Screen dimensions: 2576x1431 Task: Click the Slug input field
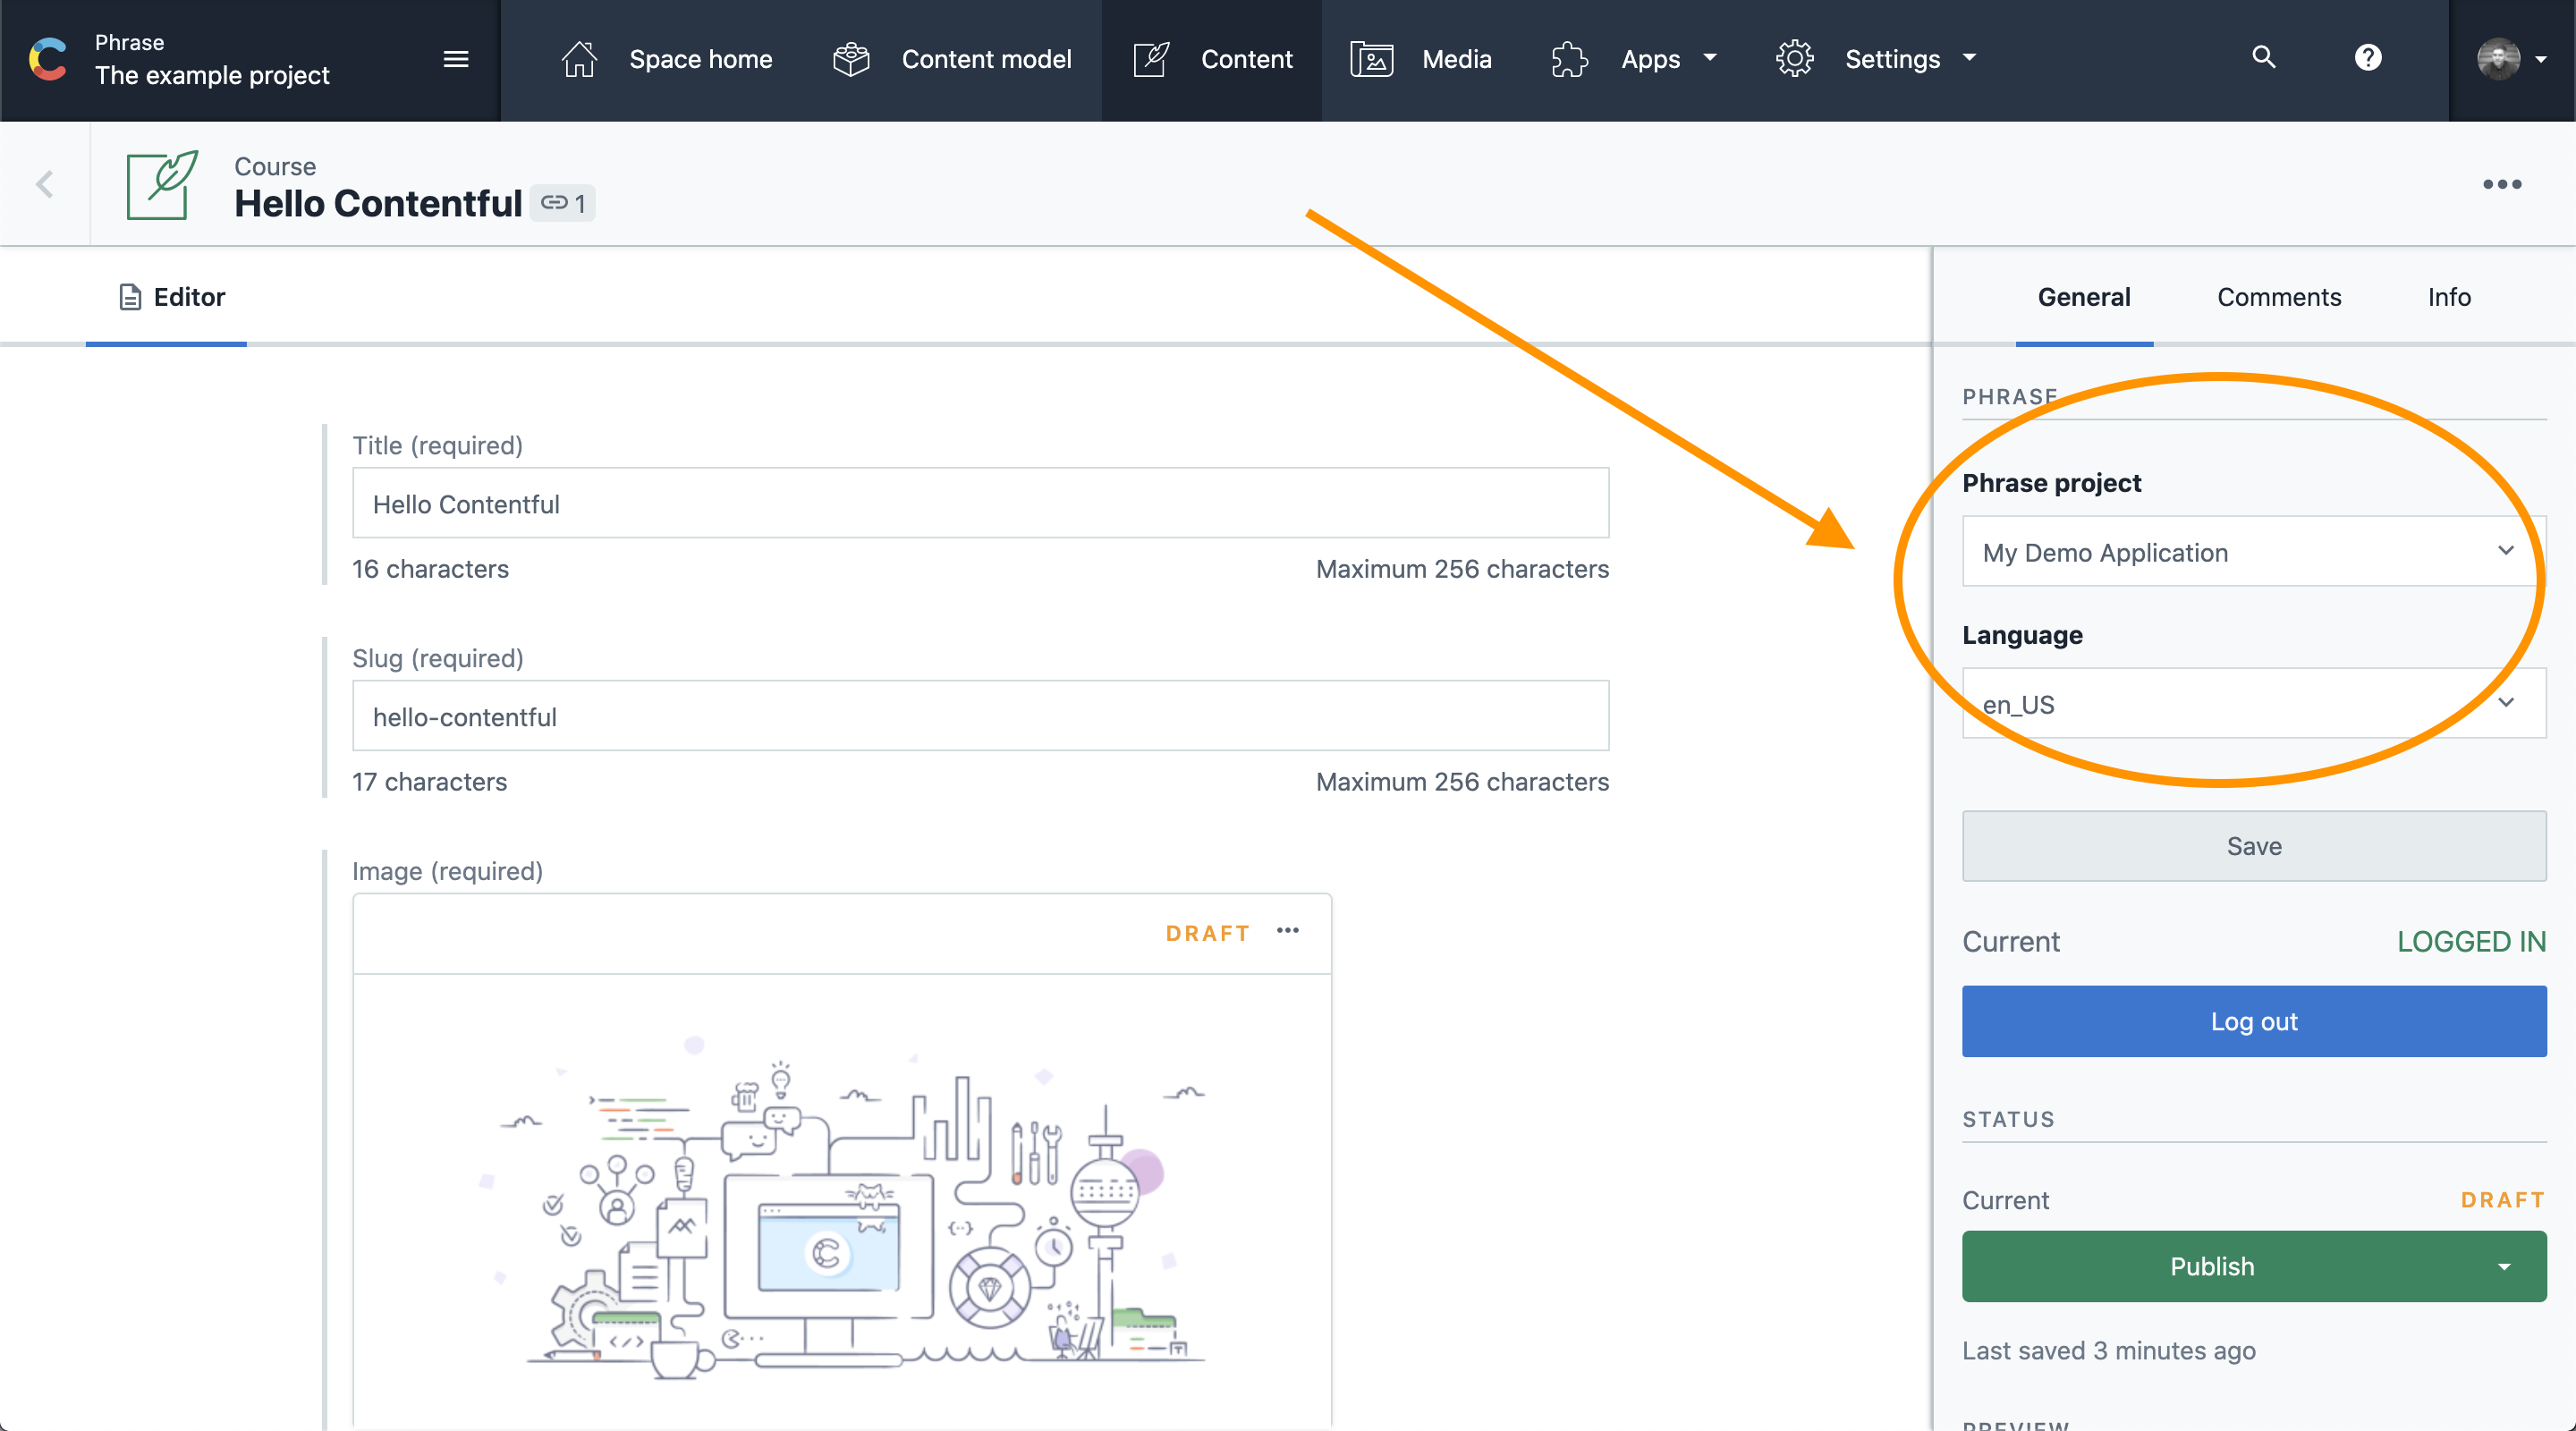(980, 716)
